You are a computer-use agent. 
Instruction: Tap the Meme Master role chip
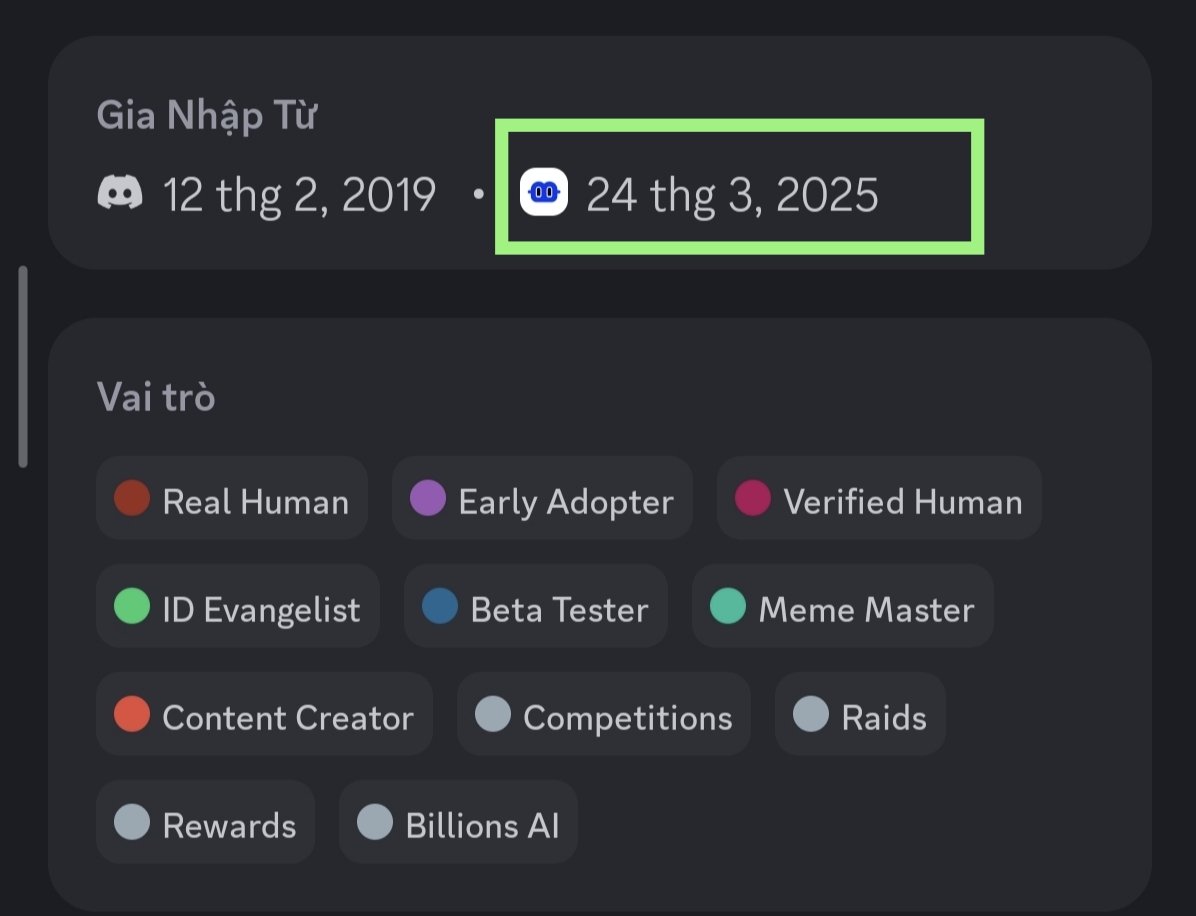[x=843, y=607]
